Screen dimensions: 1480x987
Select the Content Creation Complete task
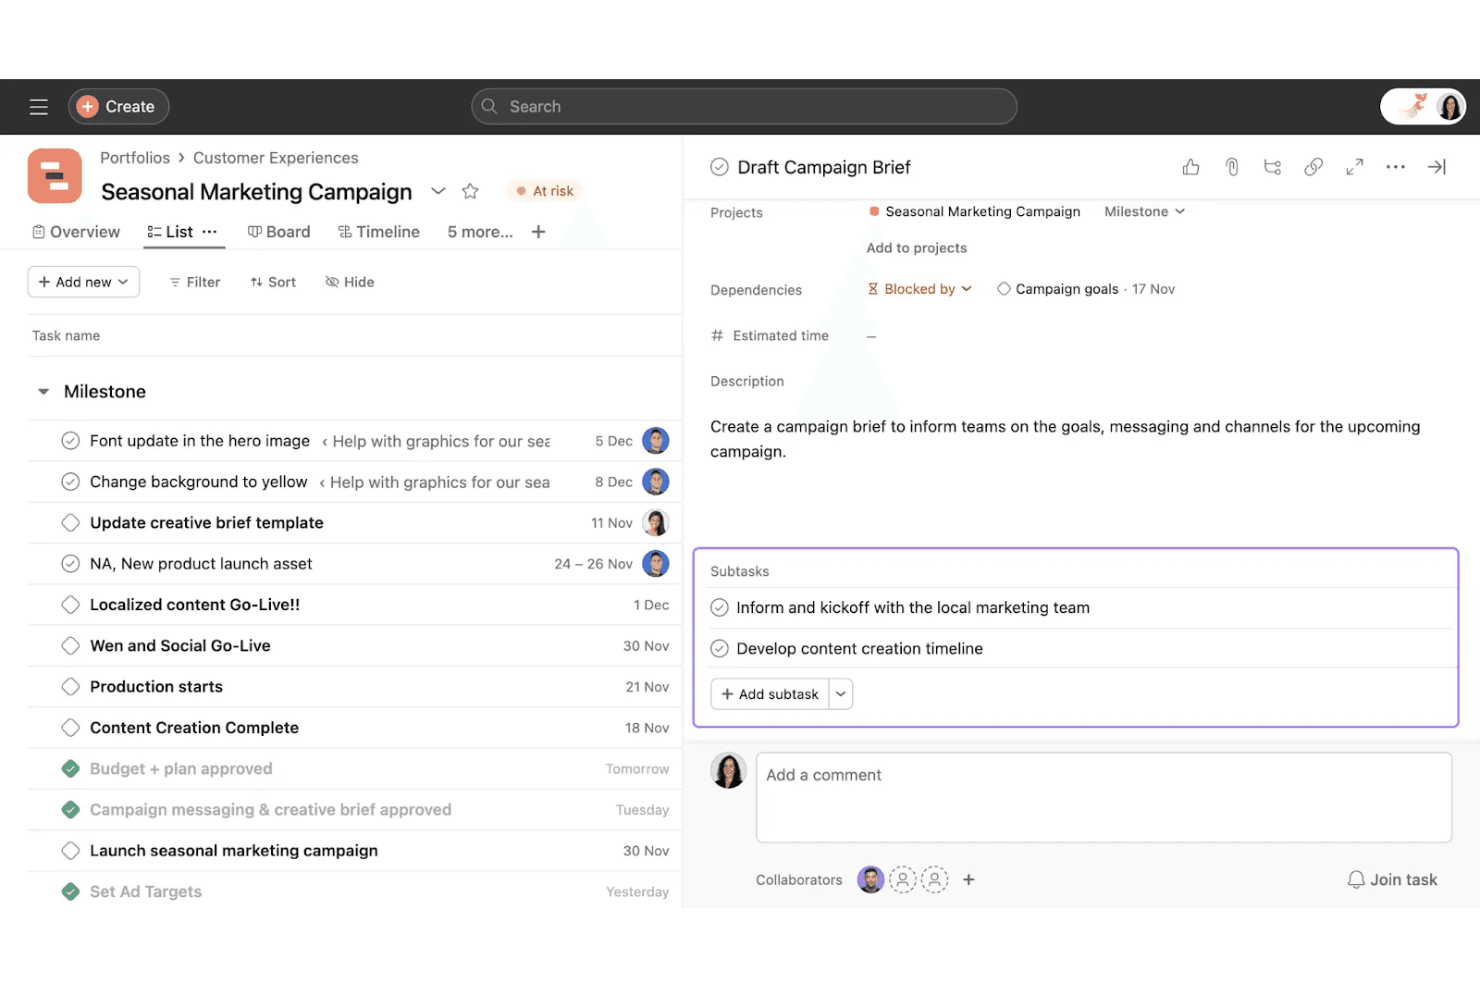[x=194, y=728]
